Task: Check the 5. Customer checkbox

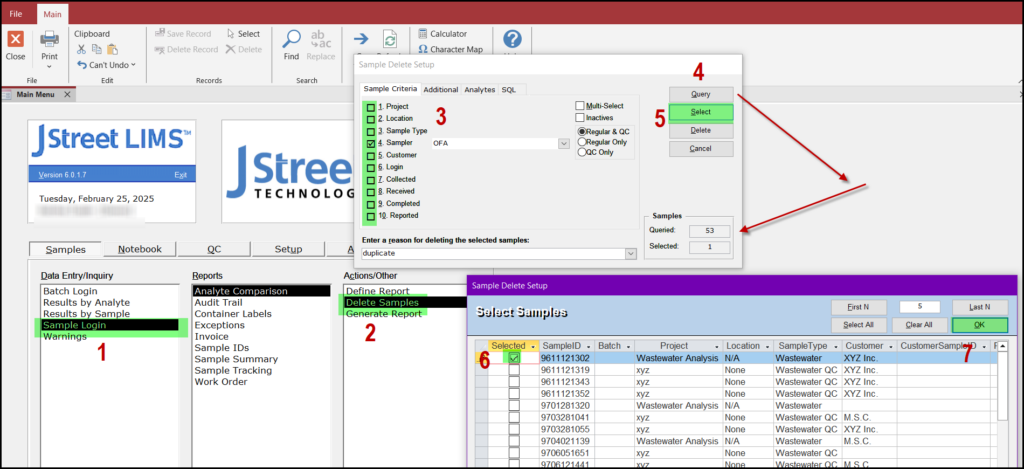Action: point(371,155)
